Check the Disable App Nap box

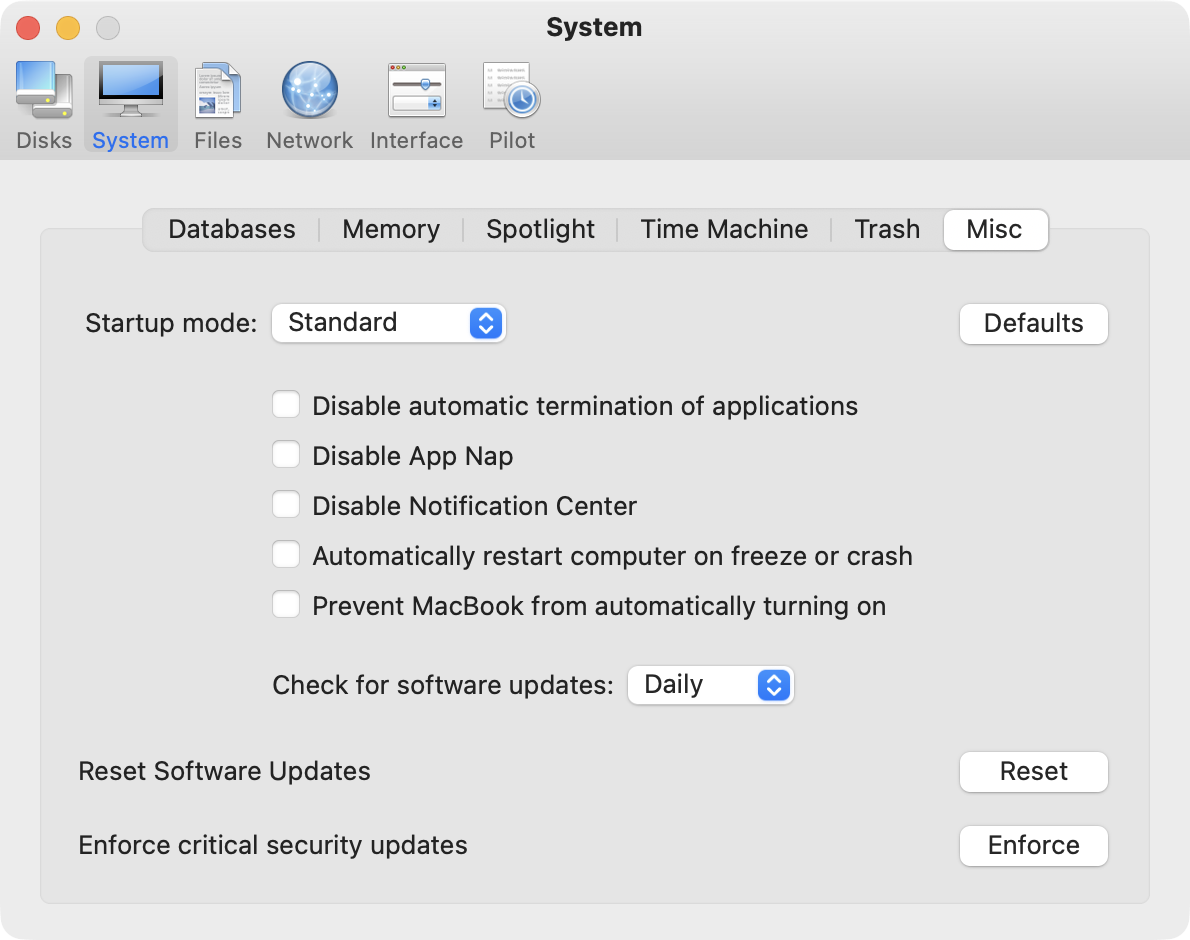(x=287, y=455)
